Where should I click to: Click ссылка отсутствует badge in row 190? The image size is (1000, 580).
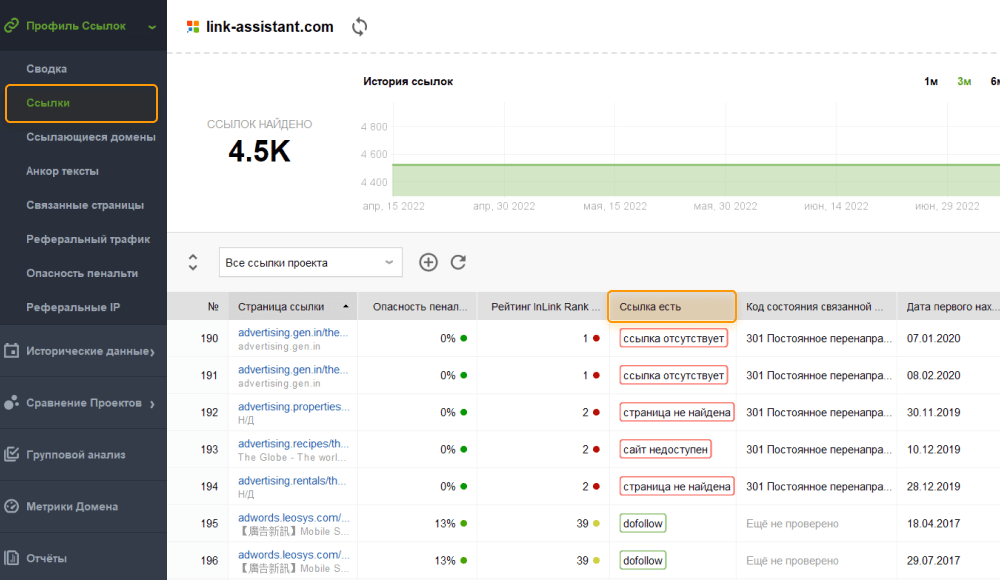[673, 338]
